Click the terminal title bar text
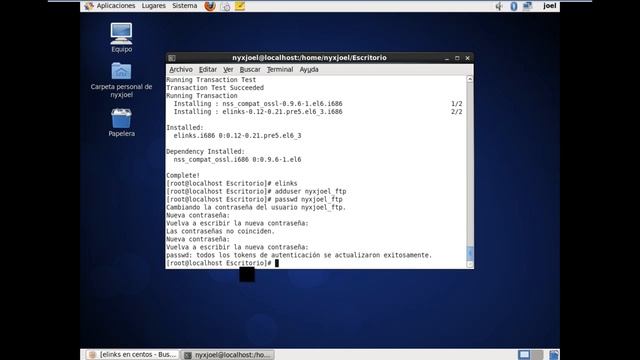640x360 pixels. (309, 58)
